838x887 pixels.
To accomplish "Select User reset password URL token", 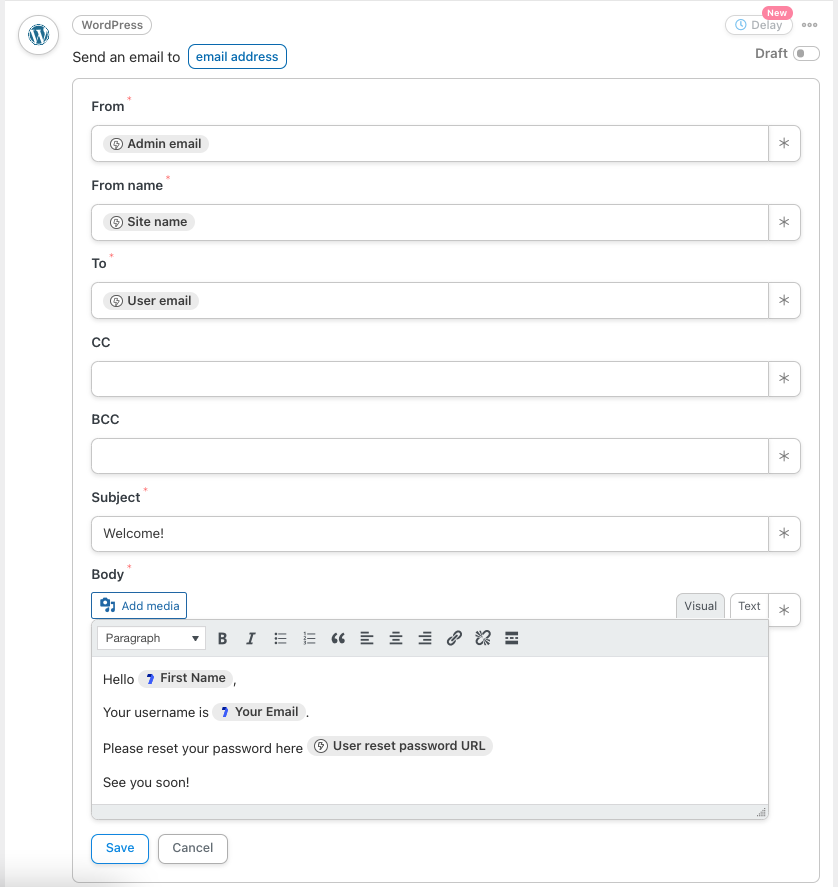I will pos(400,746).
